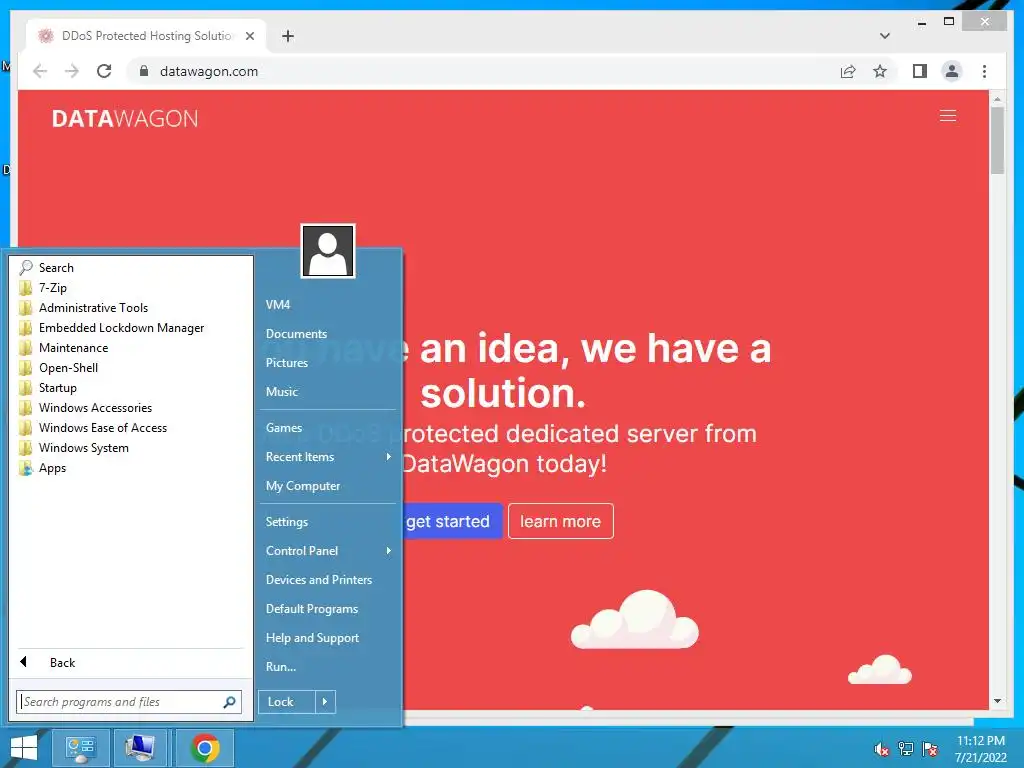
Task: Open Chrome's three-dot menu
Action: coord(984,71)
